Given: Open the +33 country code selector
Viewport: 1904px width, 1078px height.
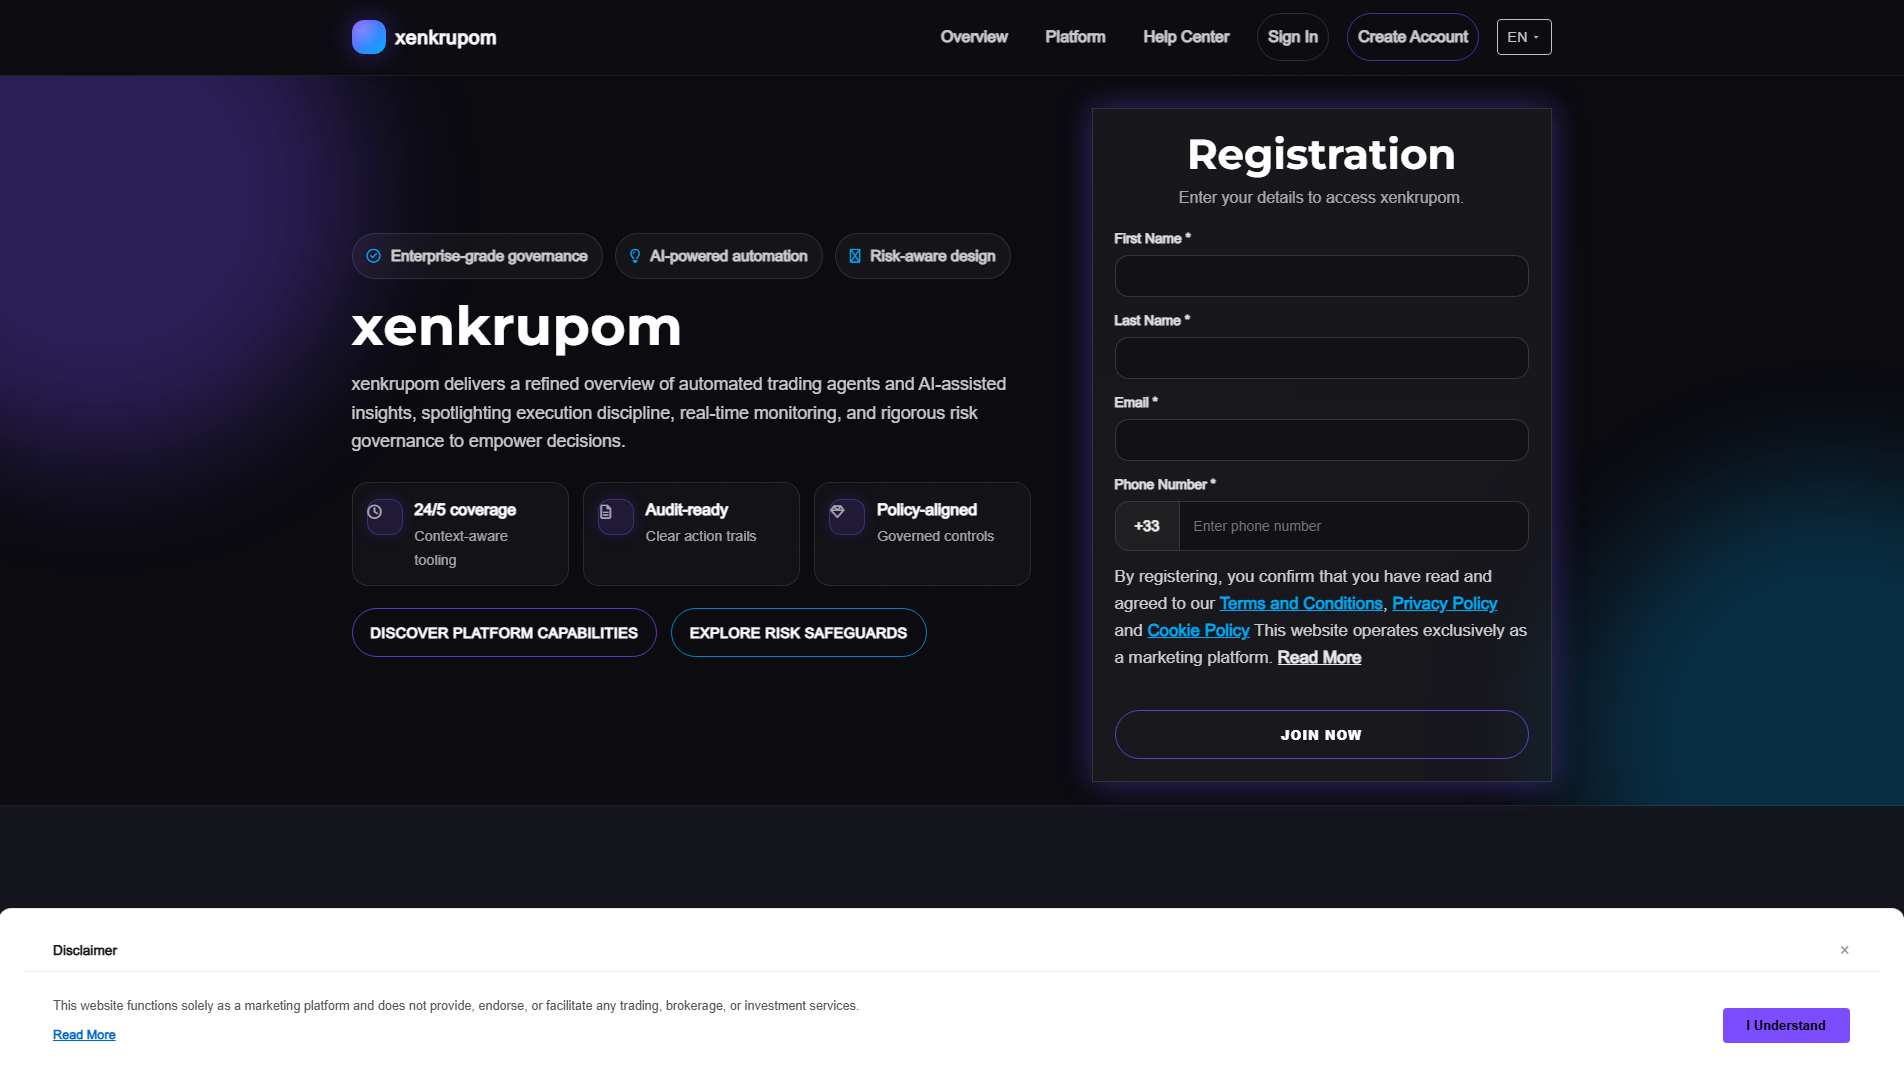Looking at the screenshot, I should click(1147, 526).
